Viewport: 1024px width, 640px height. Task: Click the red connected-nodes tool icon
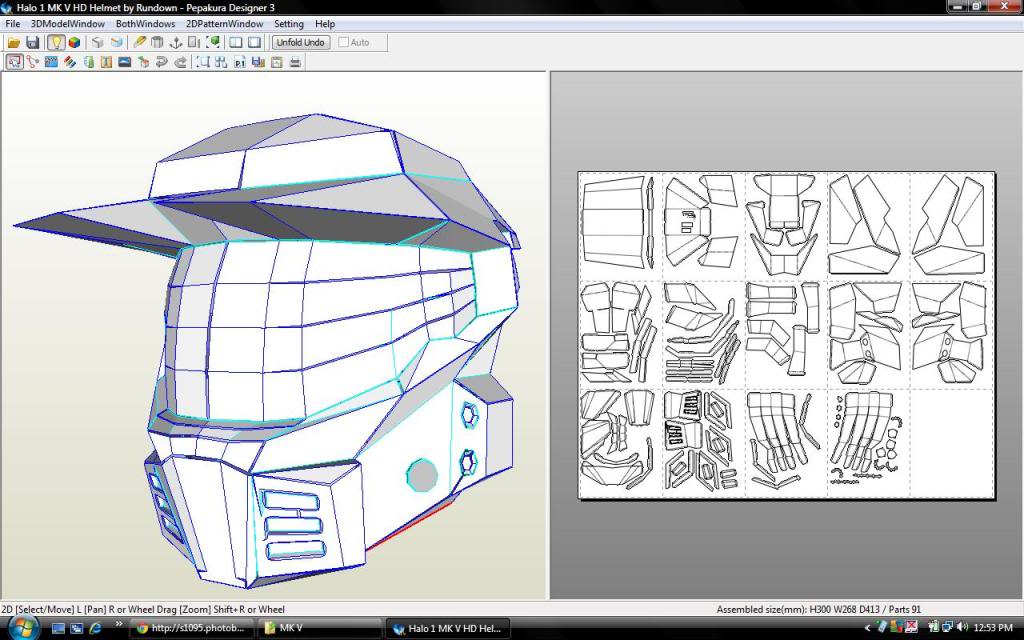click(33, 62)
